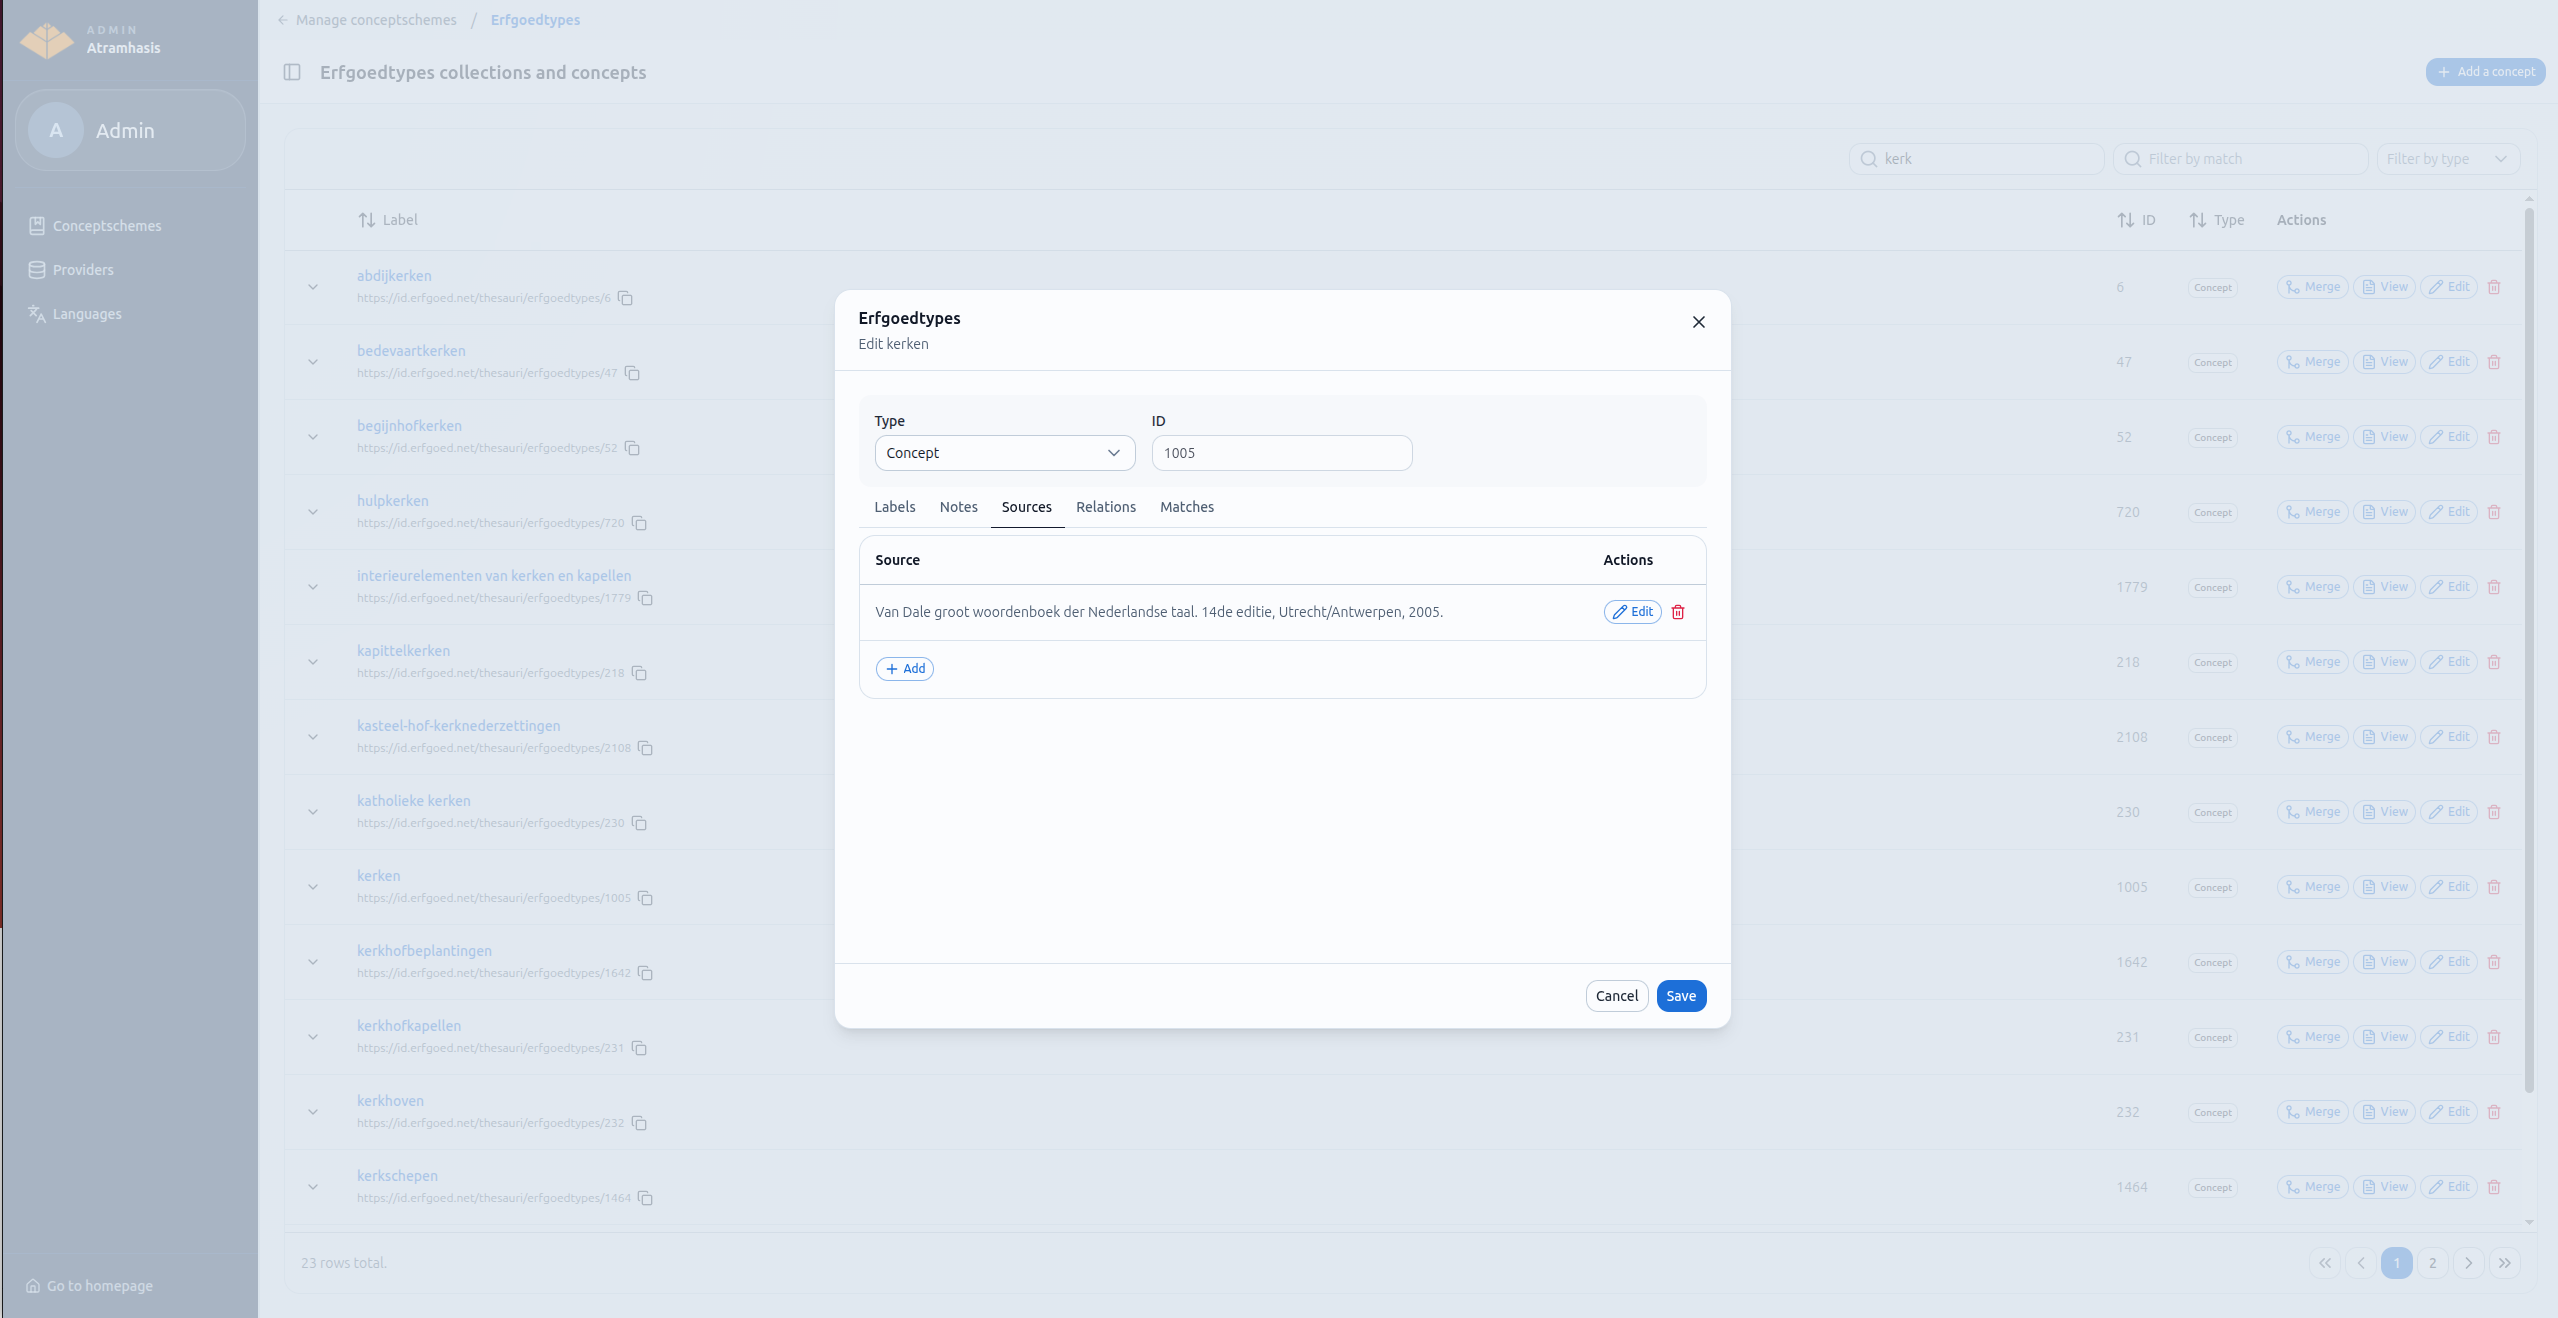This screenshot has width=2558, height=1318.
Task: View the bedevaartkerken concept
Action: point(2384,362)
